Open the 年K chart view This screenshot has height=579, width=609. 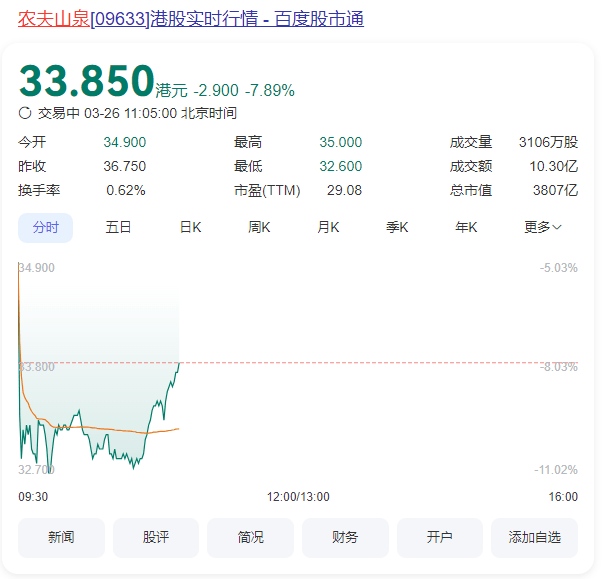coord(466,227)
